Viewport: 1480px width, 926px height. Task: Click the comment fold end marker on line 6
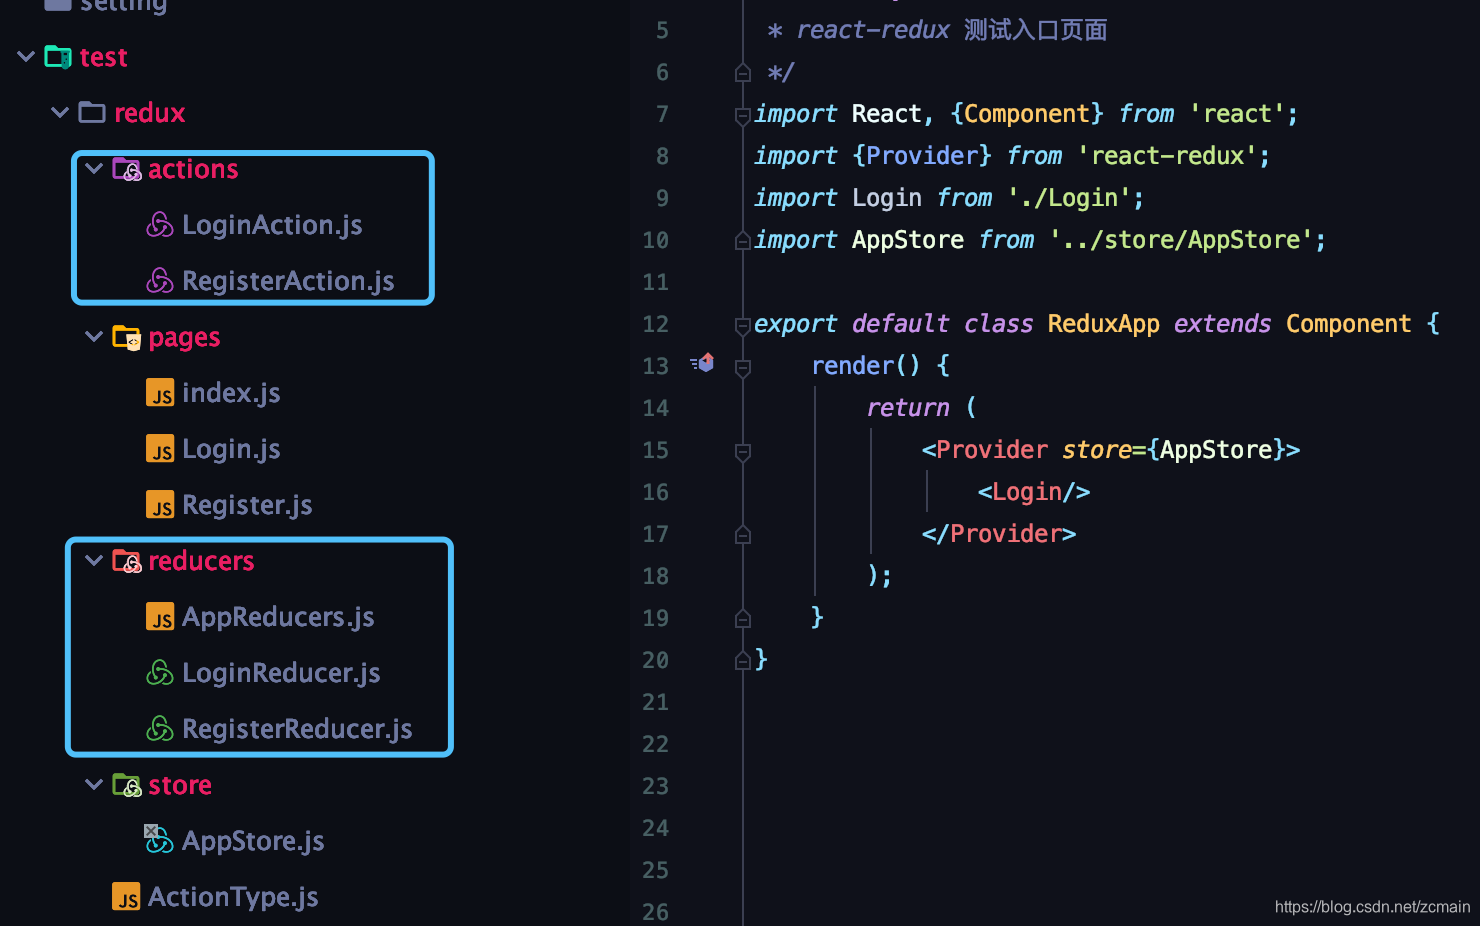[743, 72]
